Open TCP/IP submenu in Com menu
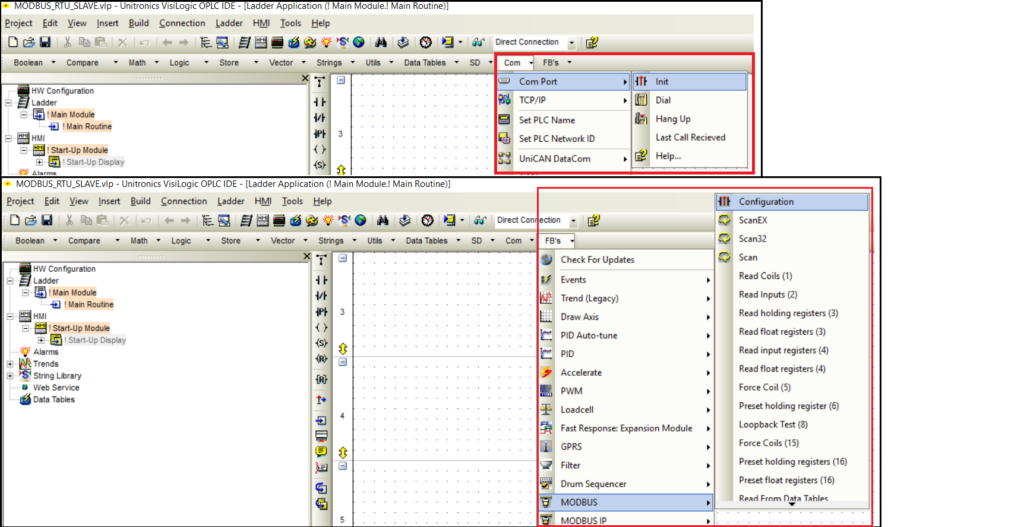 click(563, 100)
